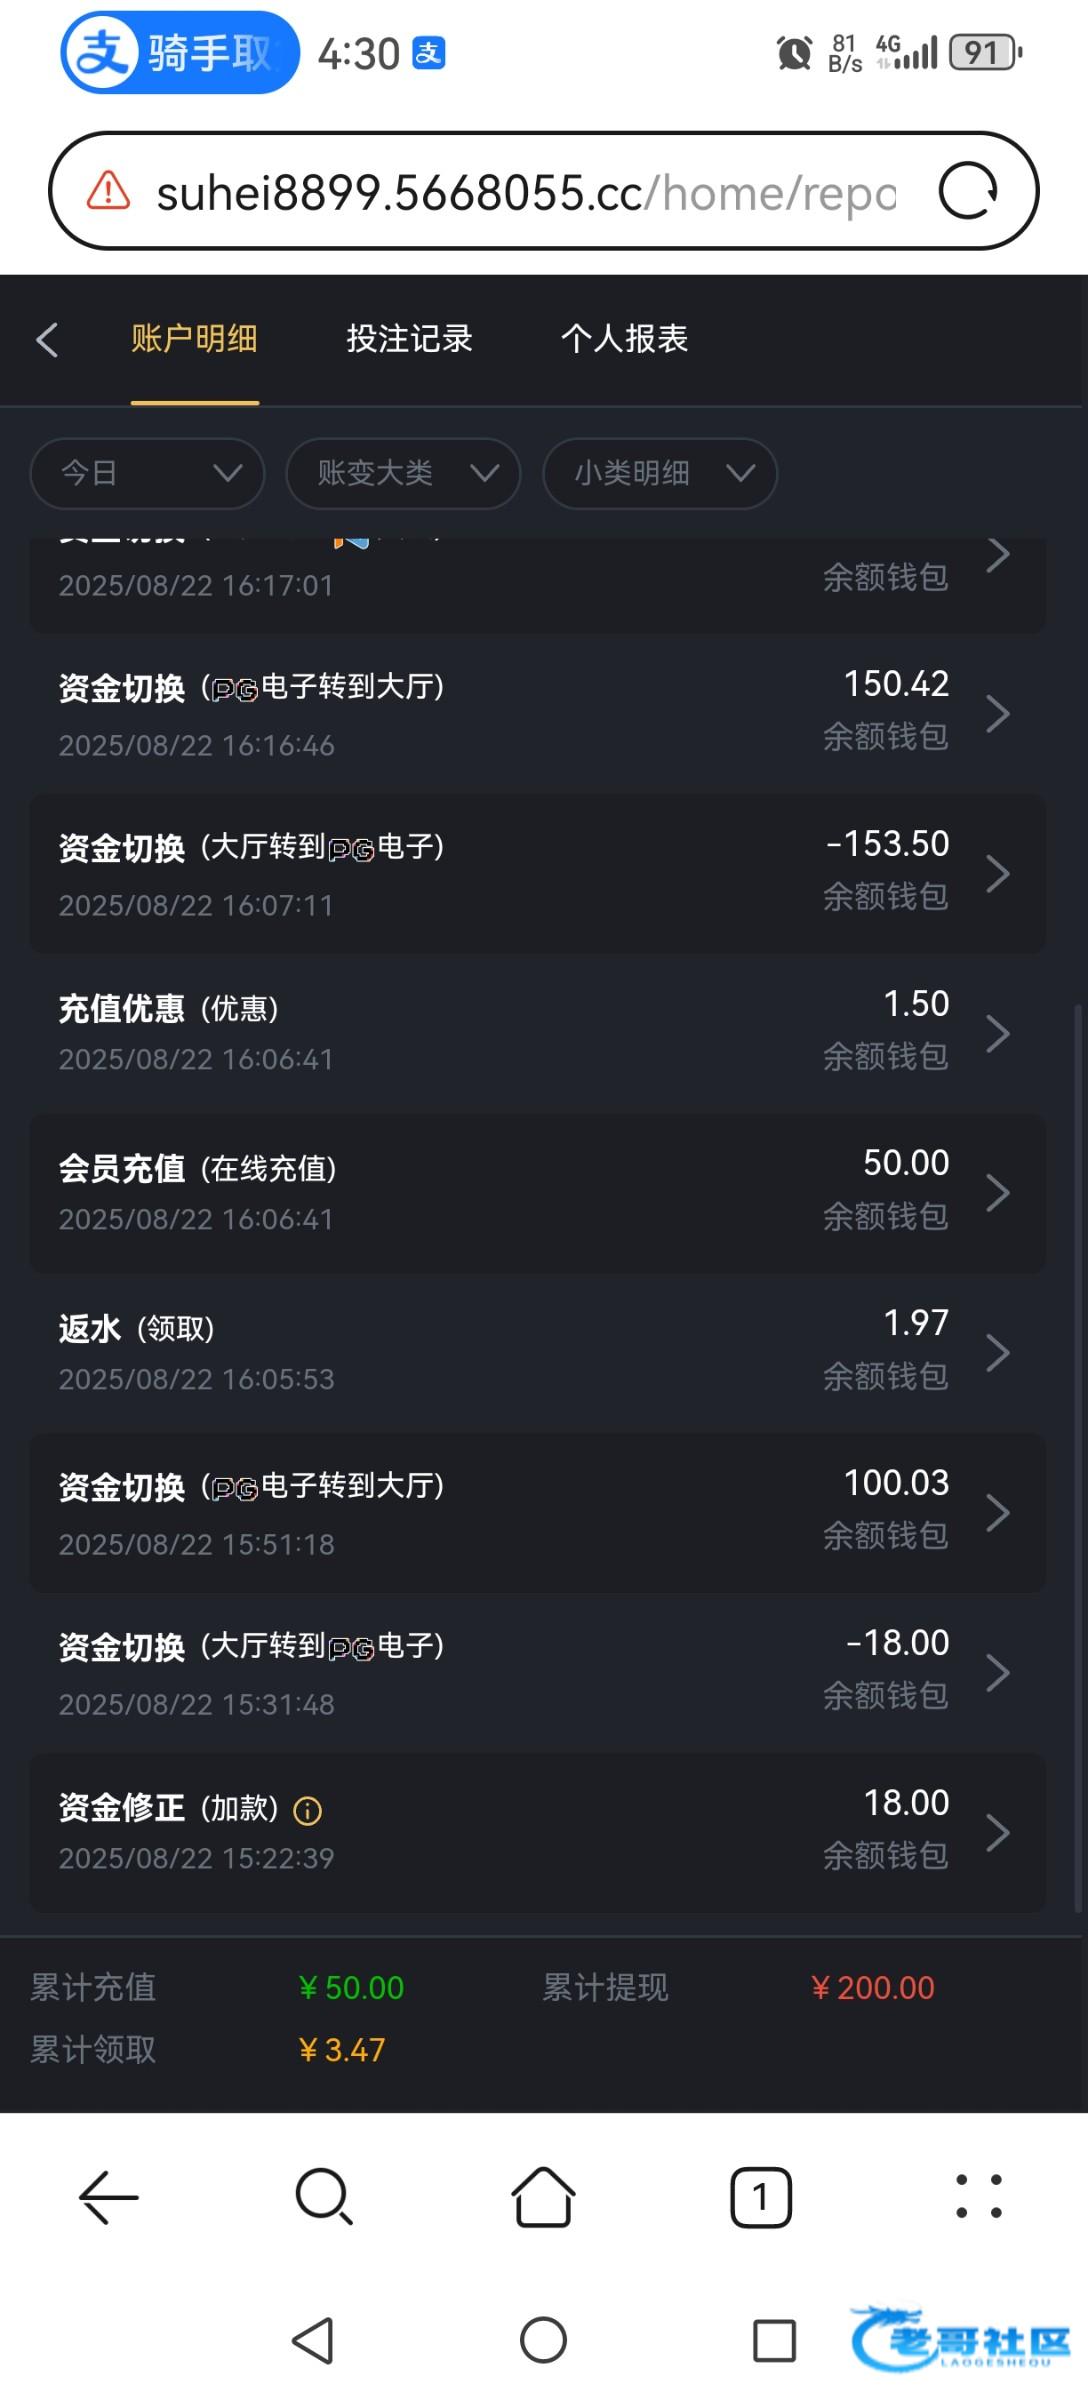Tap the URL address bar field
Viewport: 1088px width, 2400px height.
(x=525, y=192)
